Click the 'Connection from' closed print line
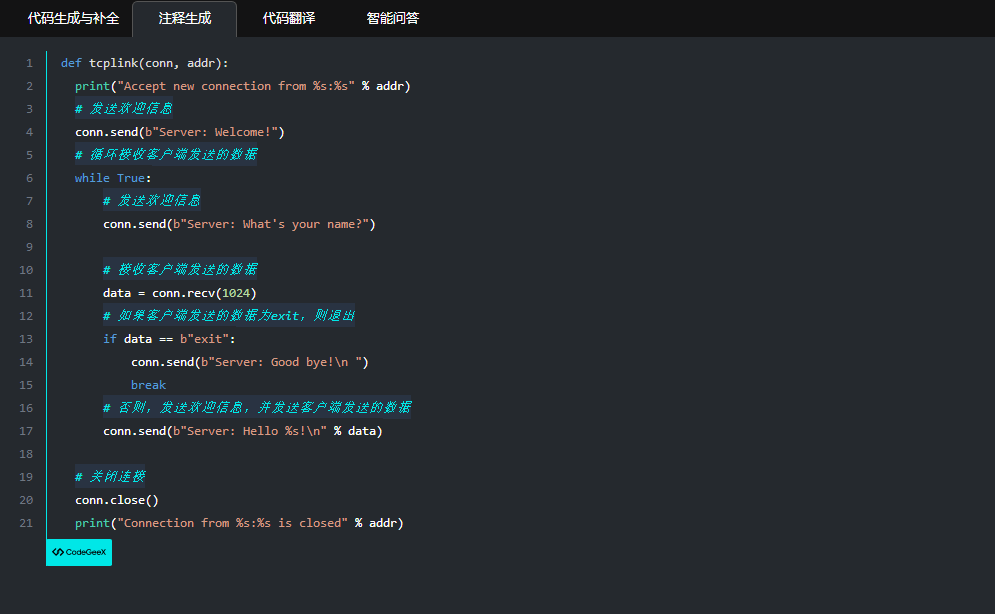The height and width of the screenshot is (614, 995). click(x=238, y=523)
